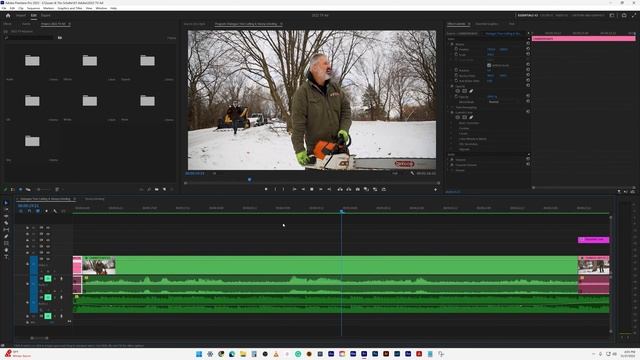Switch to the Export workspace tab
640x360 pixels.
[45, 16]
